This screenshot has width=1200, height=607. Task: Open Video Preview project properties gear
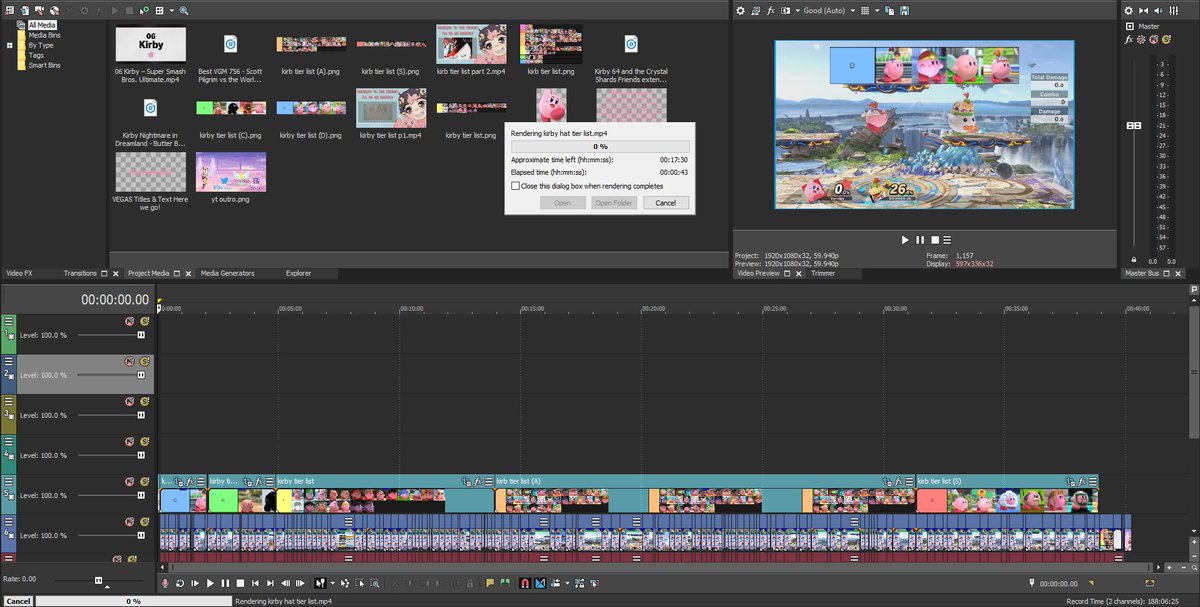(x=741, y=10)
